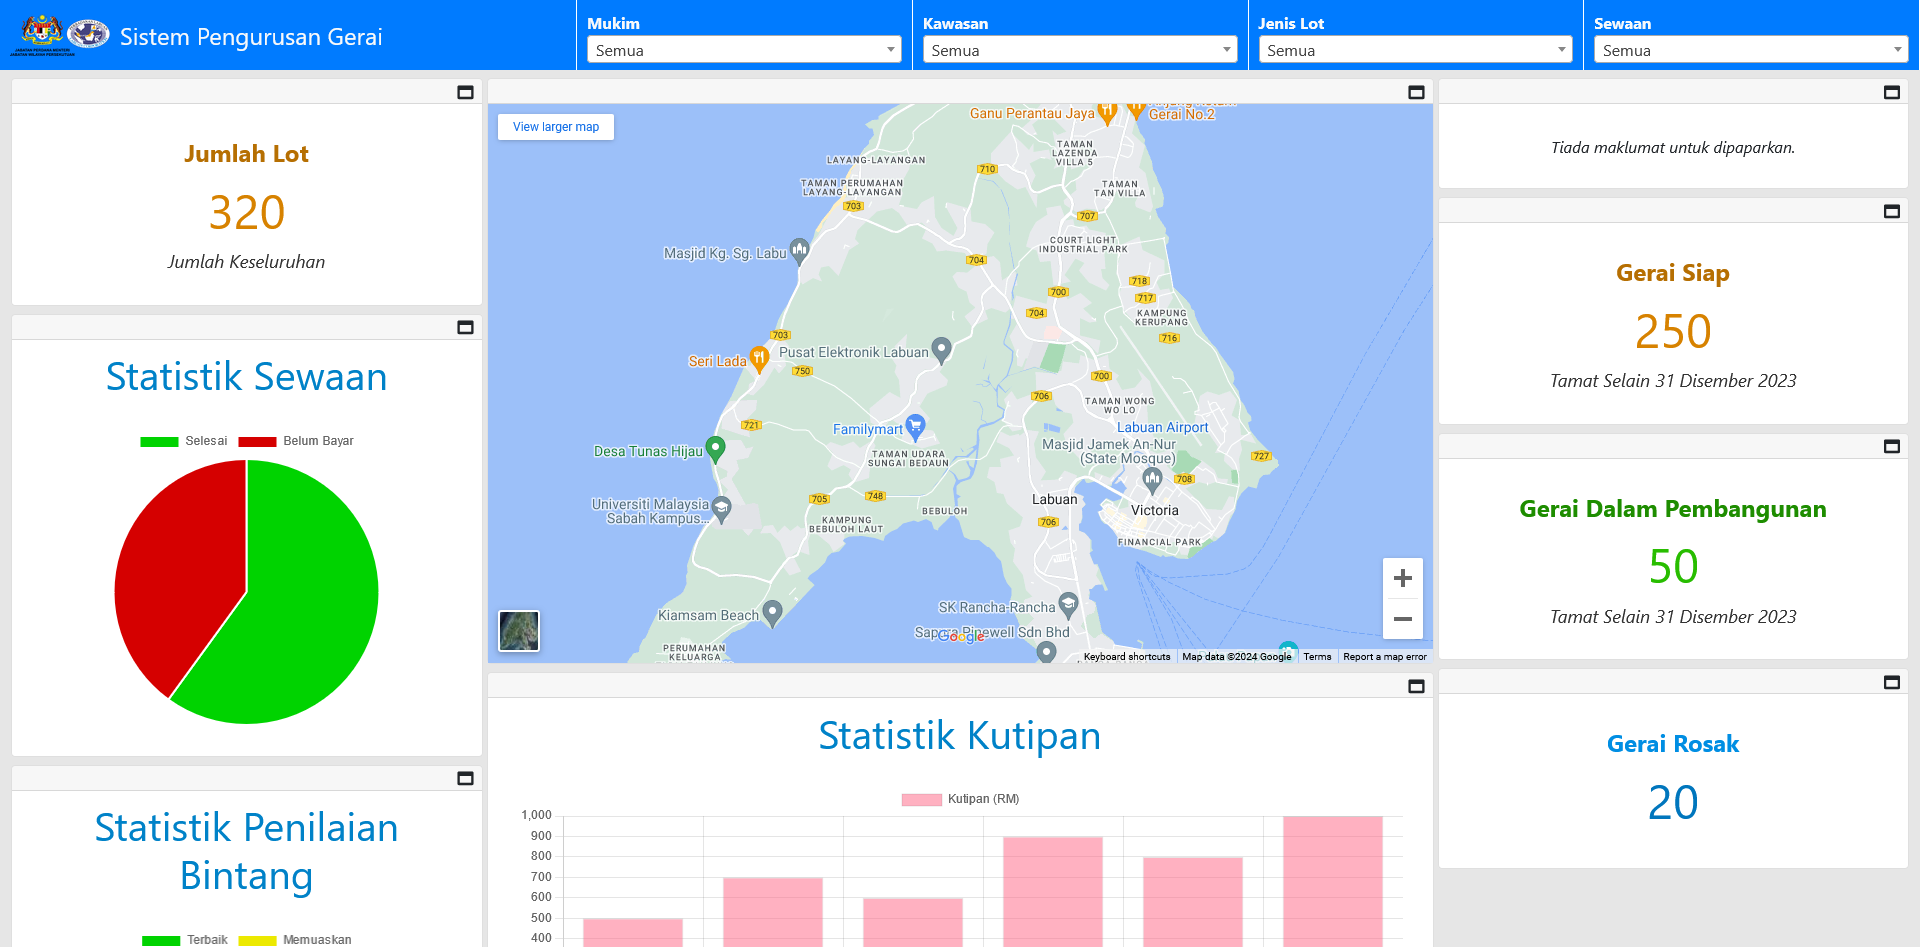Click the Seri Lada restaurant marker

click(759, 358)
